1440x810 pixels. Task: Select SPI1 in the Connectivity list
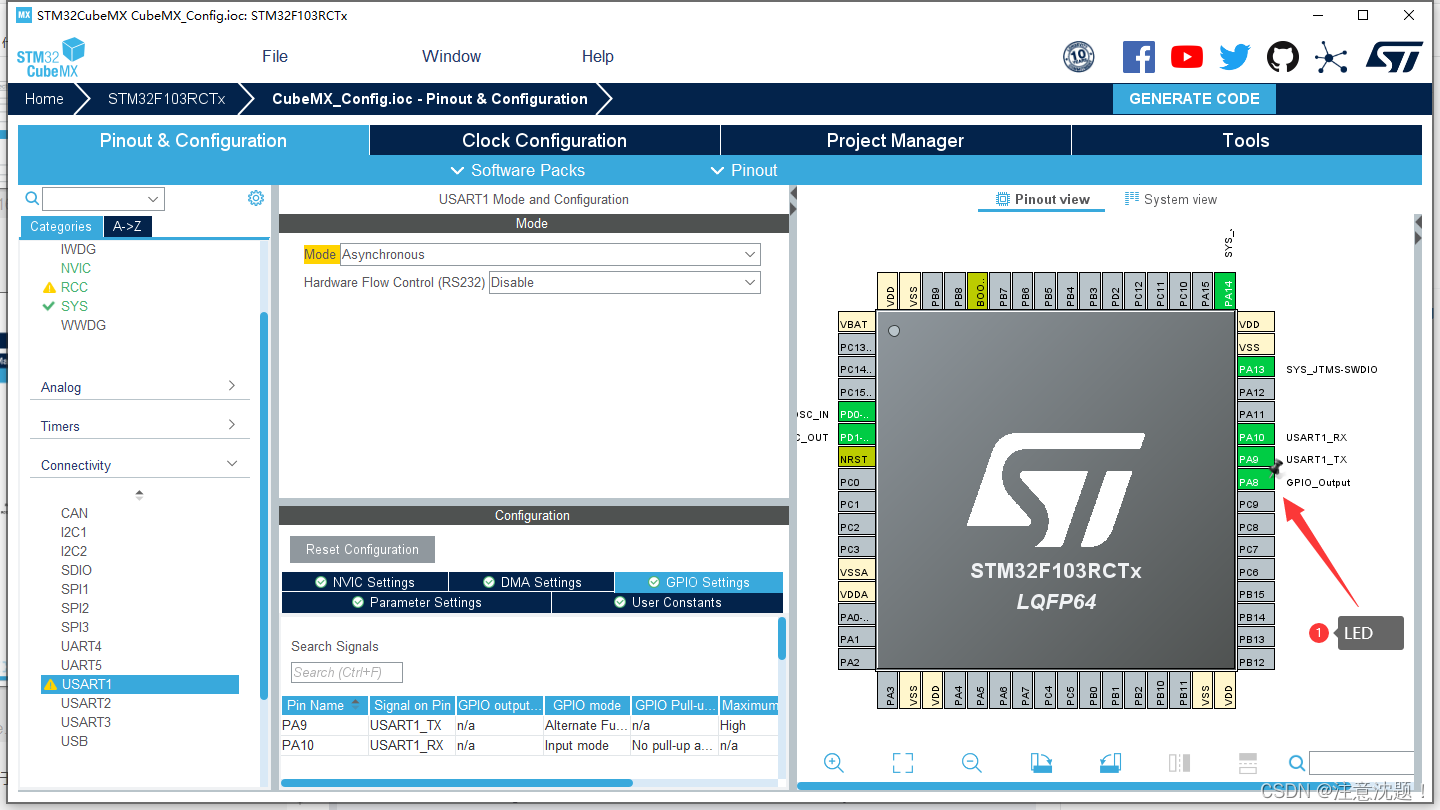[75, 589]
